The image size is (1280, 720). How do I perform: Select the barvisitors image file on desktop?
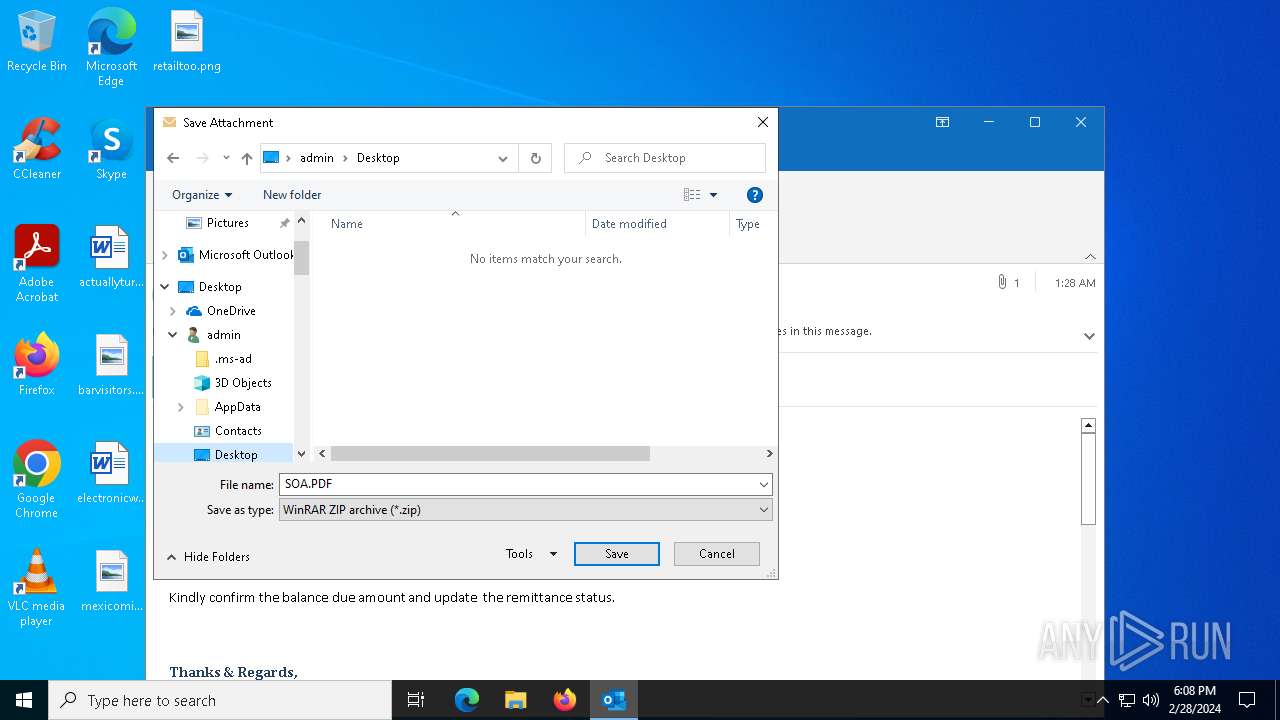coord(111,365)
